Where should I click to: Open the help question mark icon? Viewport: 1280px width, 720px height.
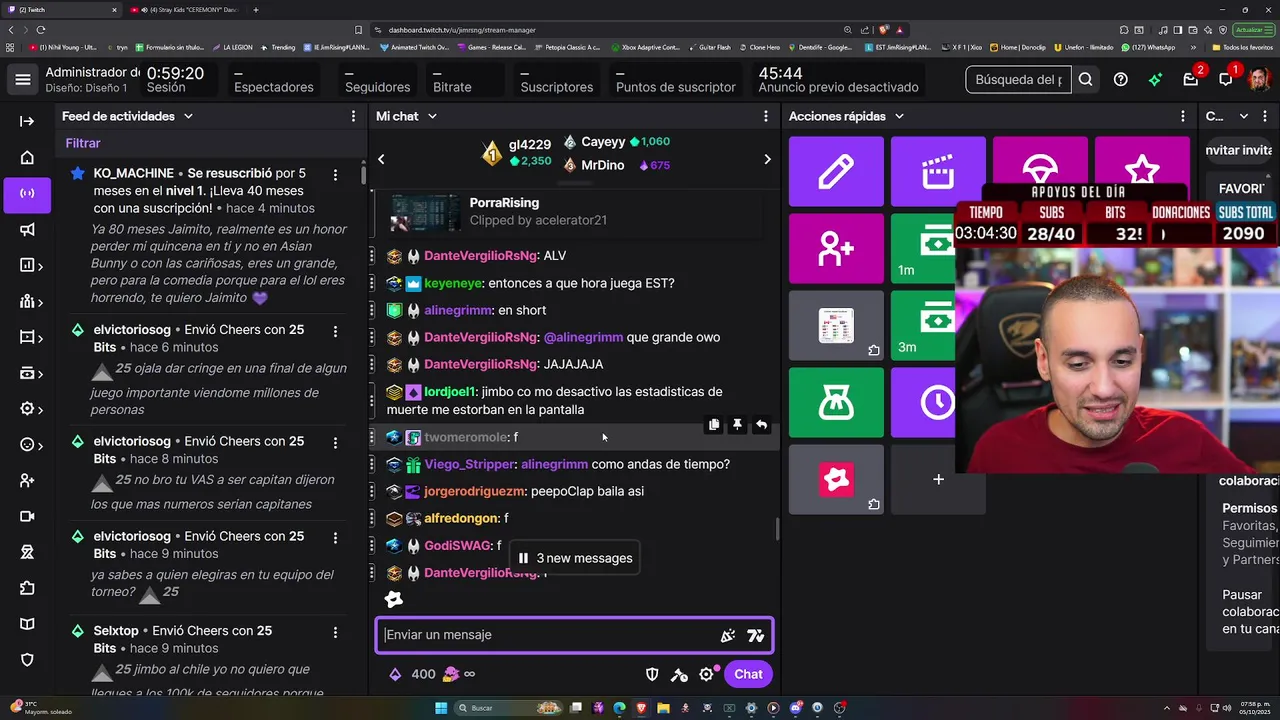click(x=1121, y=79)
